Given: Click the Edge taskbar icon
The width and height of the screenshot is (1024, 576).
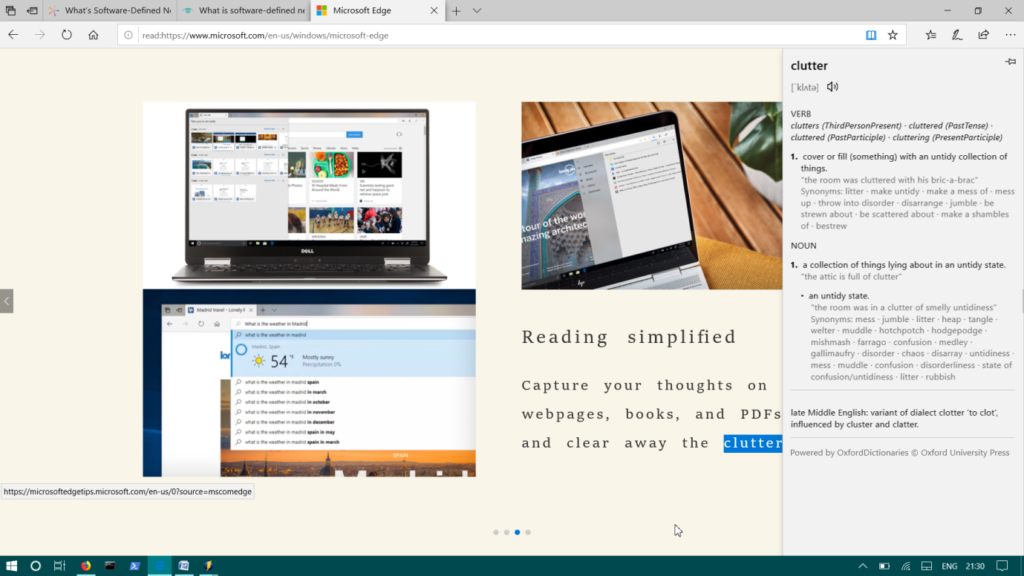Looking at the screenshot, I should coord(159,566).
